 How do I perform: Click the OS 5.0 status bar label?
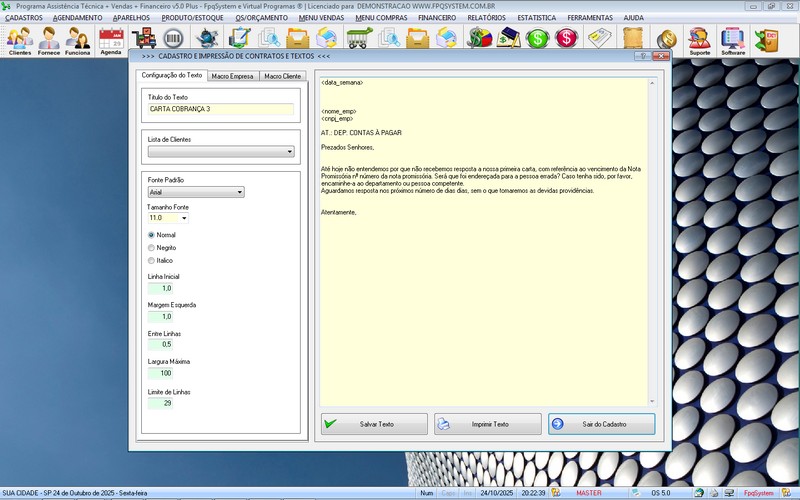(661, 493)
